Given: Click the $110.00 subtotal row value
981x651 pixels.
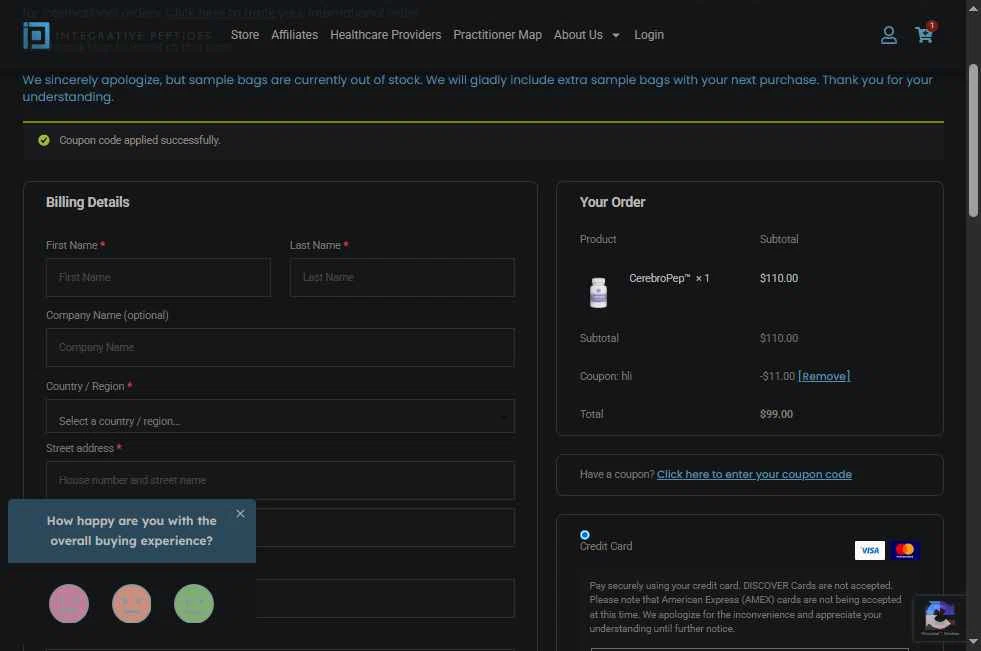Looking at the screenshot, I should click(778, 338).
